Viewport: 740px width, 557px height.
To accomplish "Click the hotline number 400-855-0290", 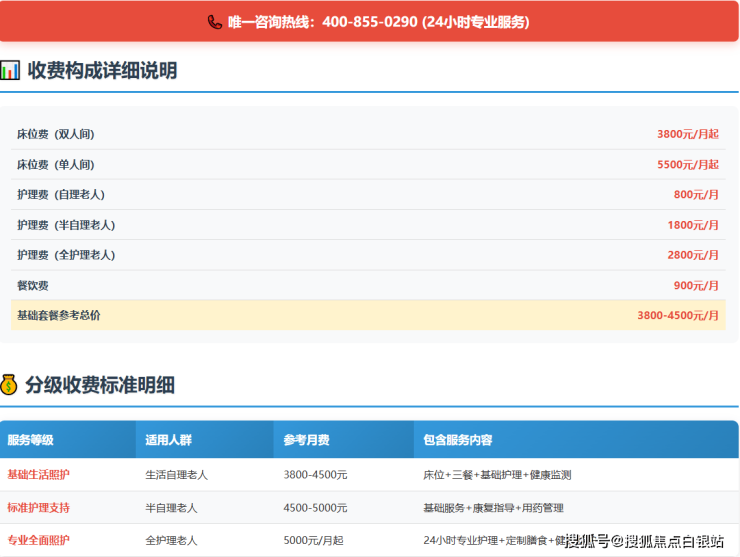I will (370, 22).
